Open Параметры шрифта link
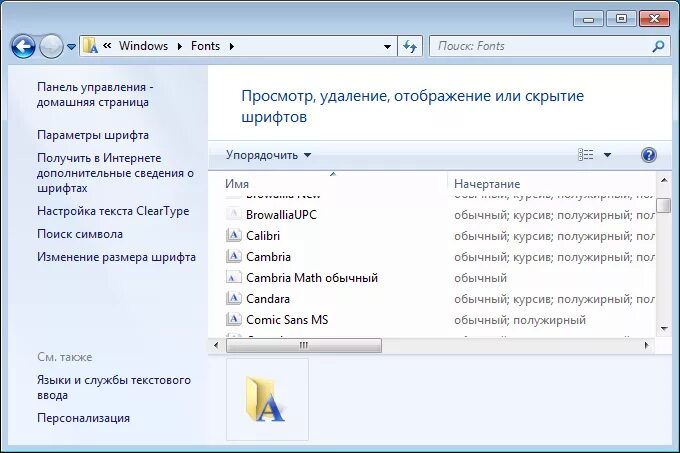Screen dimensions: 680x453 point(93,135)
